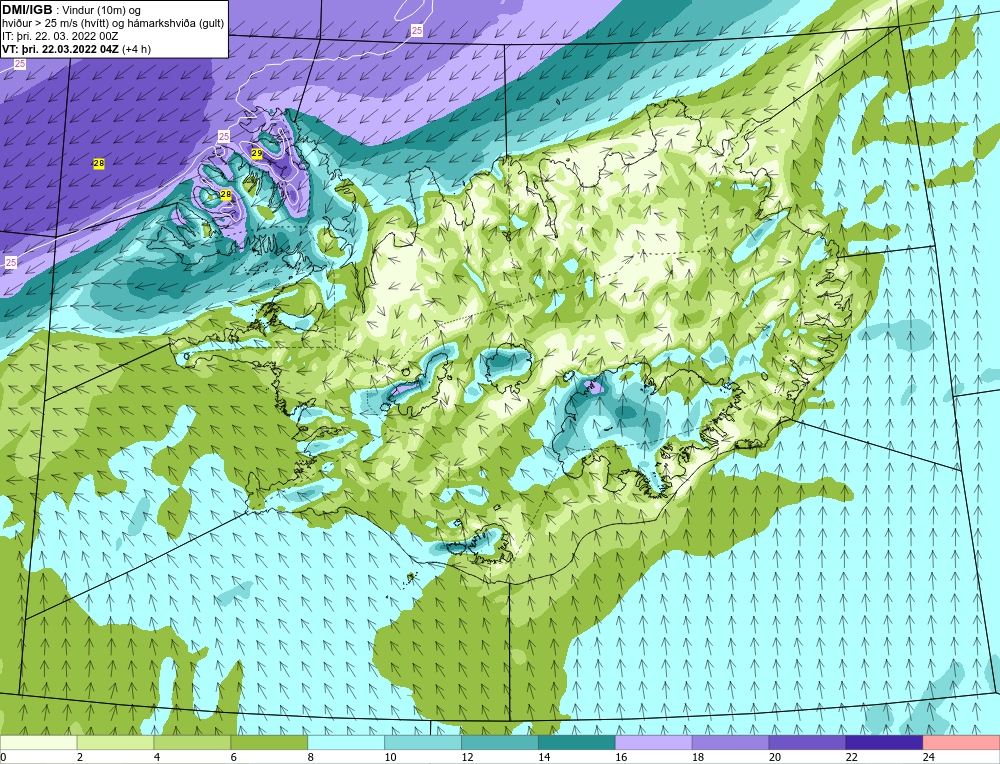Click the 'DMI/IGB : Vindur (10m) og' title line

71,10
